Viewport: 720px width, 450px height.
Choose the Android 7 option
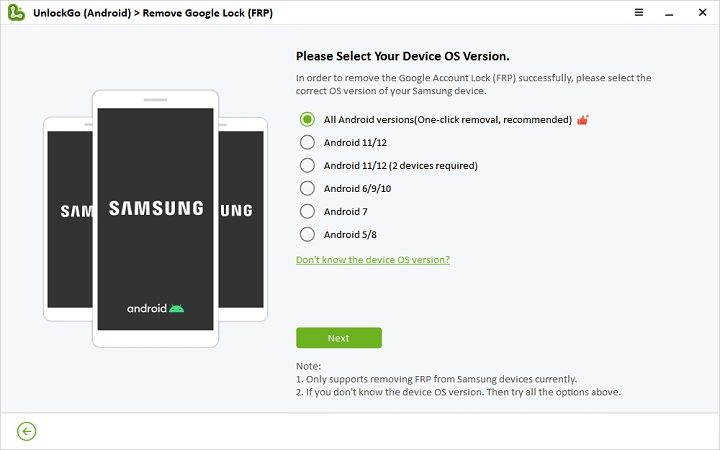click(x=307, y=212)
